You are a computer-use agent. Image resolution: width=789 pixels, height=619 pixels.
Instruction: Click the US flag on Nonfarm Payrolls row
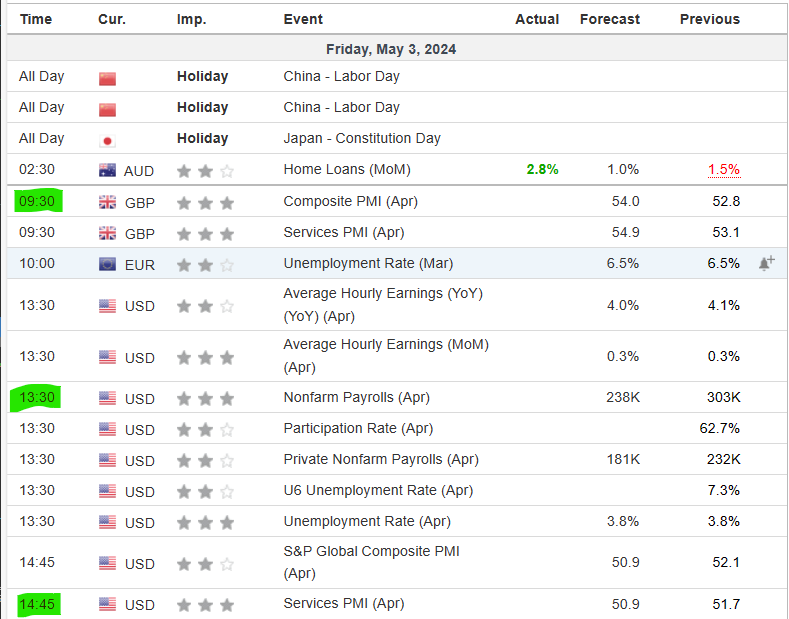click(107, 398)
